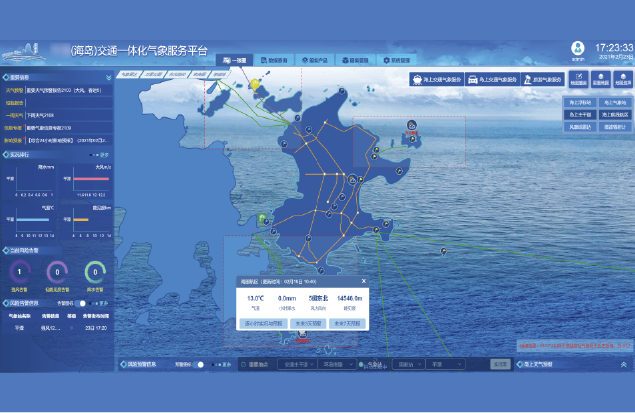Toggle the 海上浮标站 layer
This screenshot has height=413, width=635.
click(x=580, y=103)
